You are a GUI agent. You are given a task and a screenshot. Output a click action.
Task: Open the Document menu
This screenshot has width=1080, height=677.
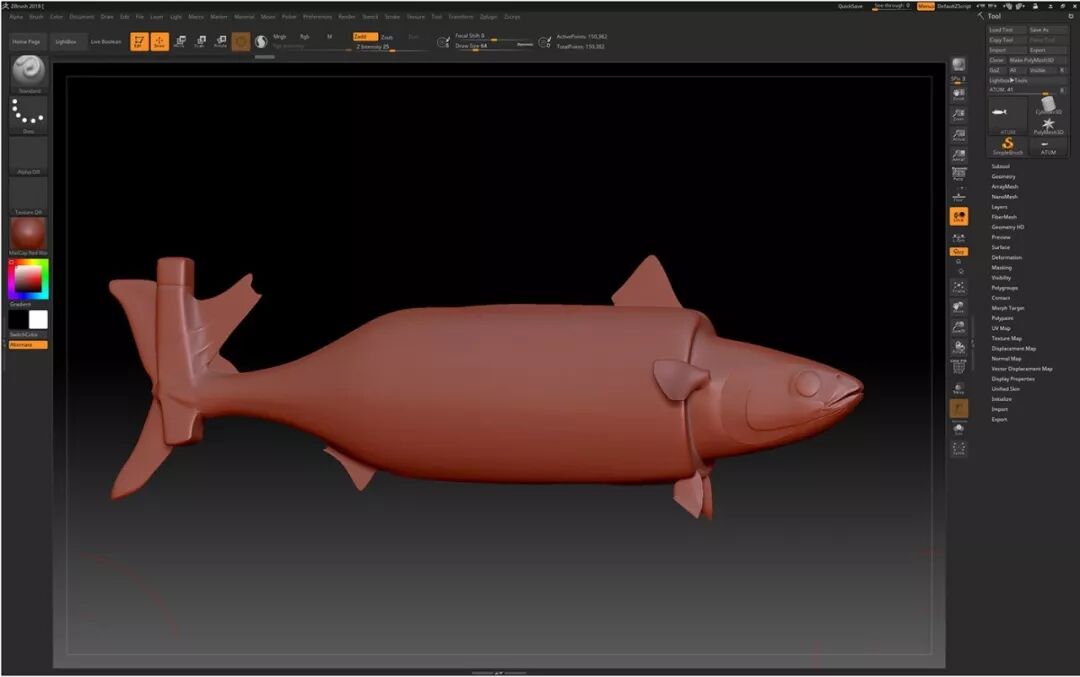pos(81,17)
